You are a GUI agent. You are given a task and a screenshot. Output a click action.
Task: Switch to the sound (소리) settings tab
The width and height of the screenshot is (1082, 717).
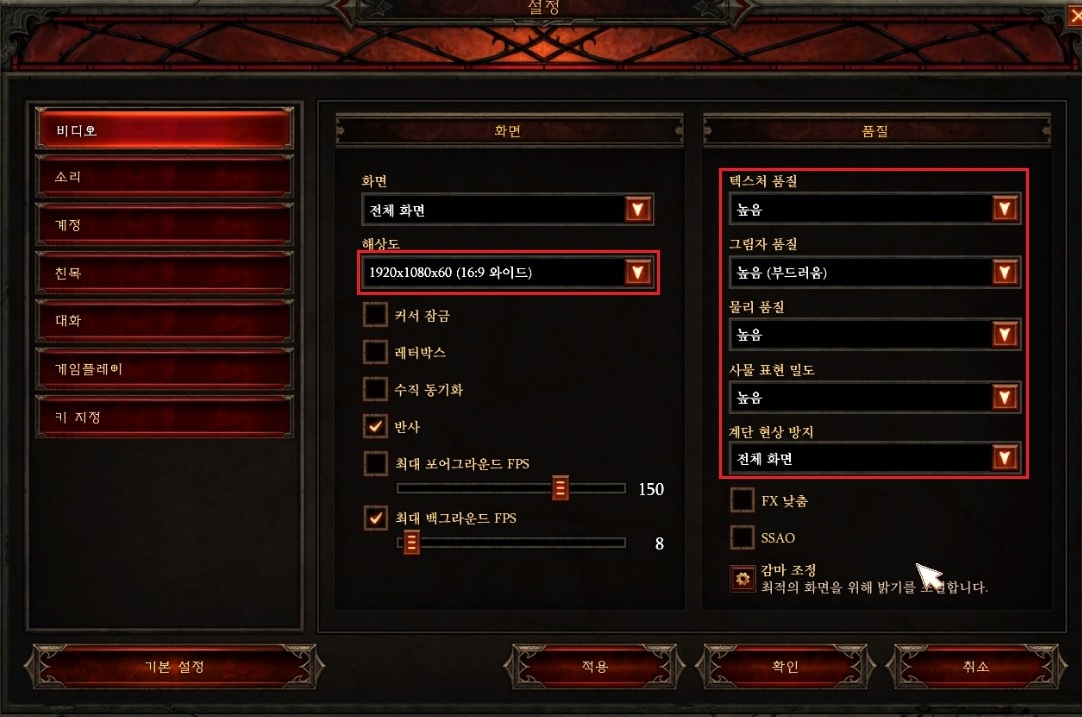(164, 177)
